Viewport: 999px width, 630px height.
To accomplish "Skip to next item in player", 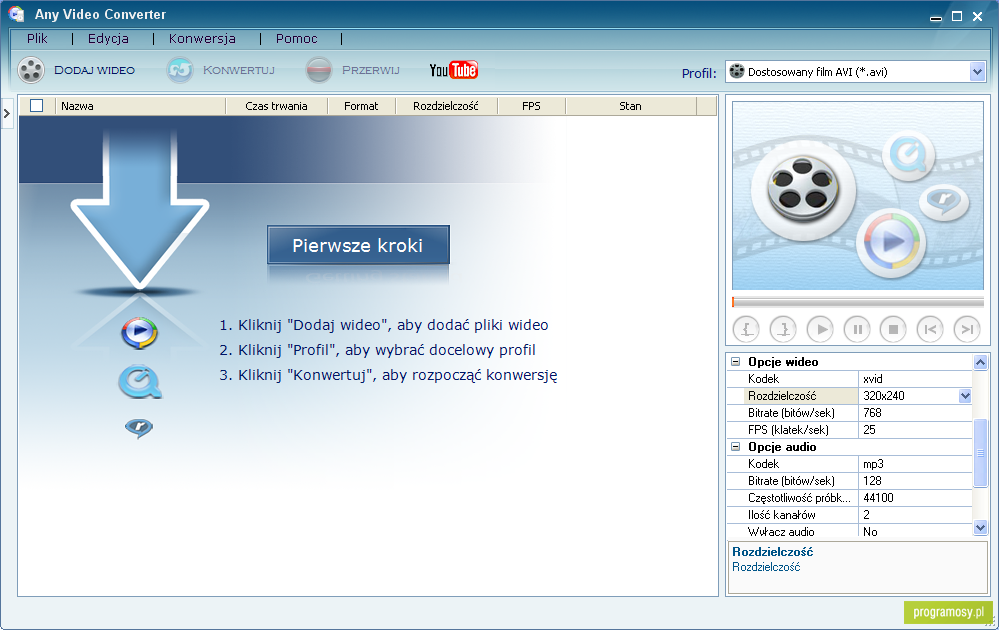I will (x=967, y=329).
